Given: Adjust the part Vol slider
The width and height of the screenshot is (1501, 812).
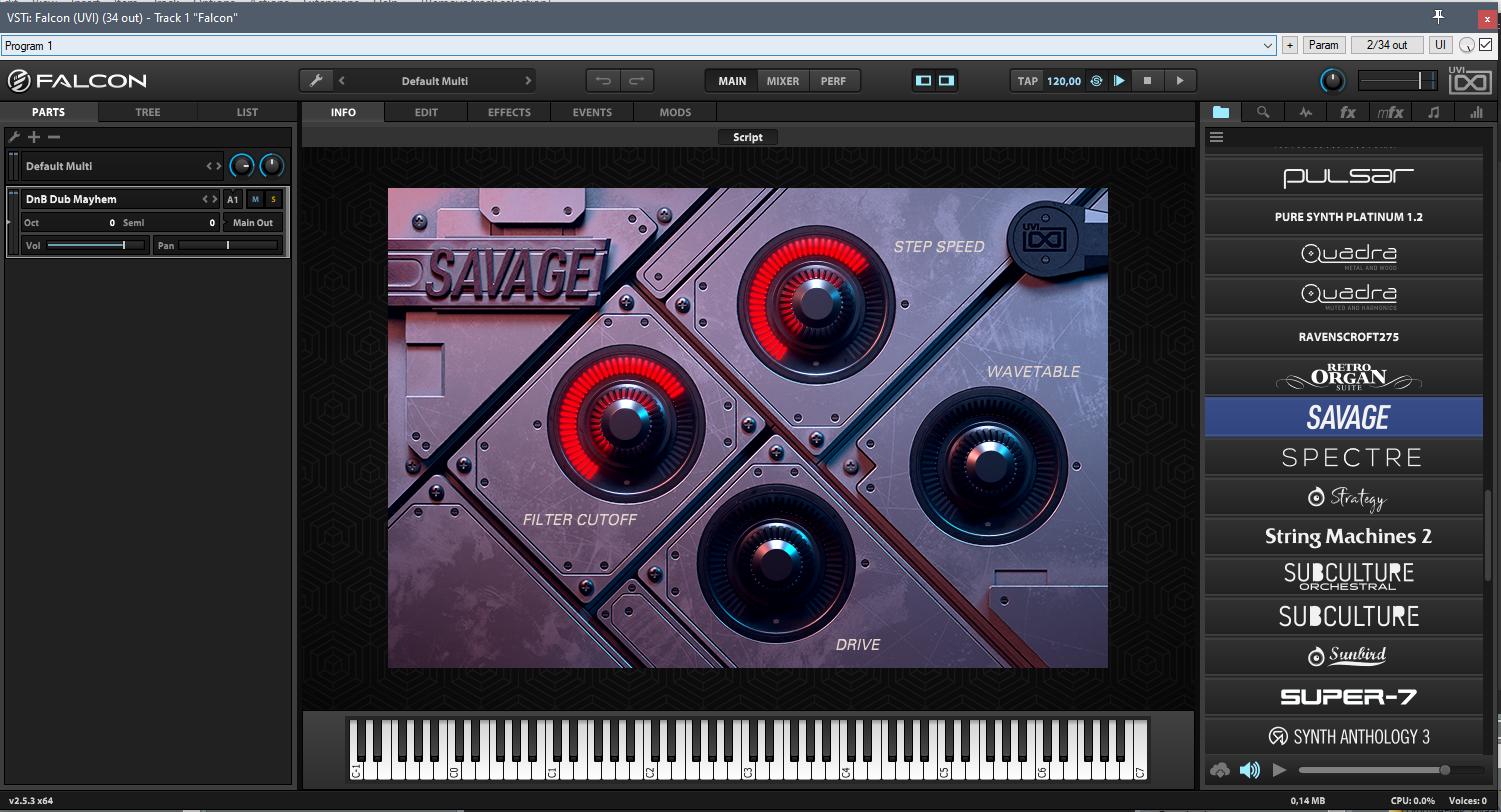Looking at the screenshot, I should [95, 245].
